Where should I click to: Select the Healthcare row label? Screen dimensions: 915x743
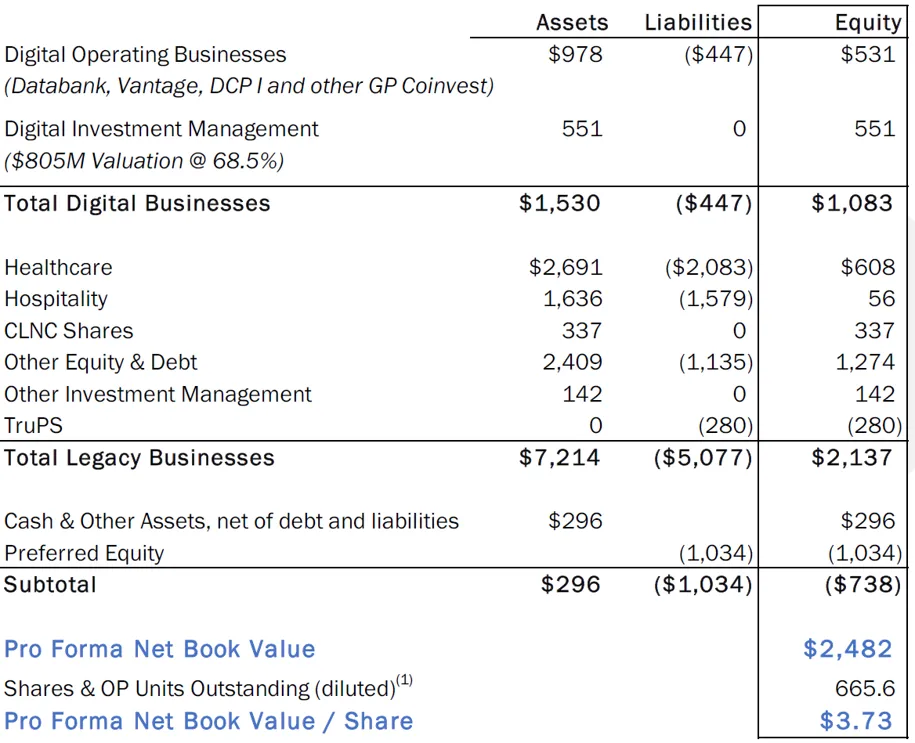pyautogui.click(x=58, y=267)
